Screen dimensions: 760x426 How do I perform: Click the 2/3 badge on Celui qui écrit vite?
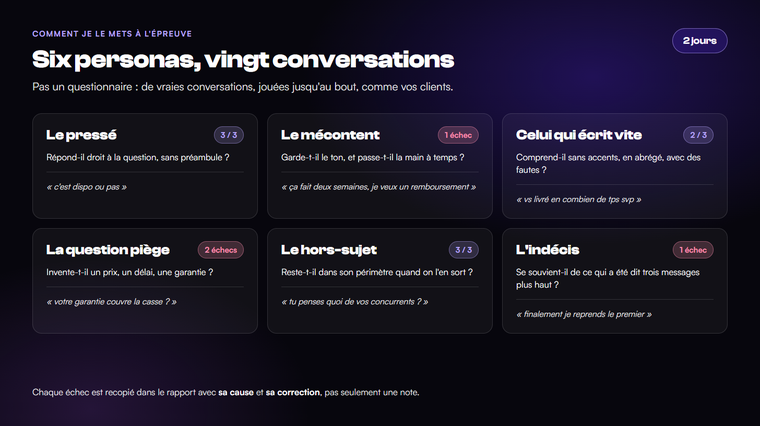pyautogui.click(x=698, y=135)
